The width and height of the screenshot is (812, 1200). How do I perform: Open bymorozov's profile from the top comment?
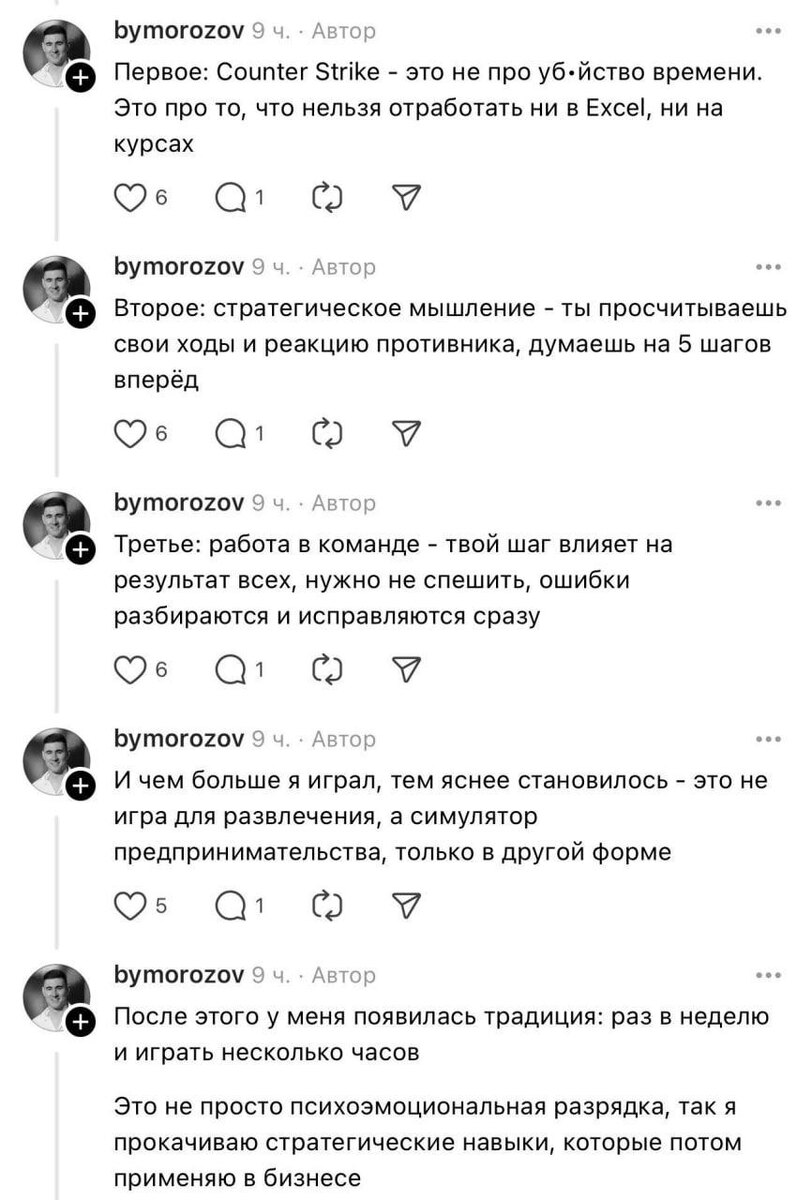point(177,31)
